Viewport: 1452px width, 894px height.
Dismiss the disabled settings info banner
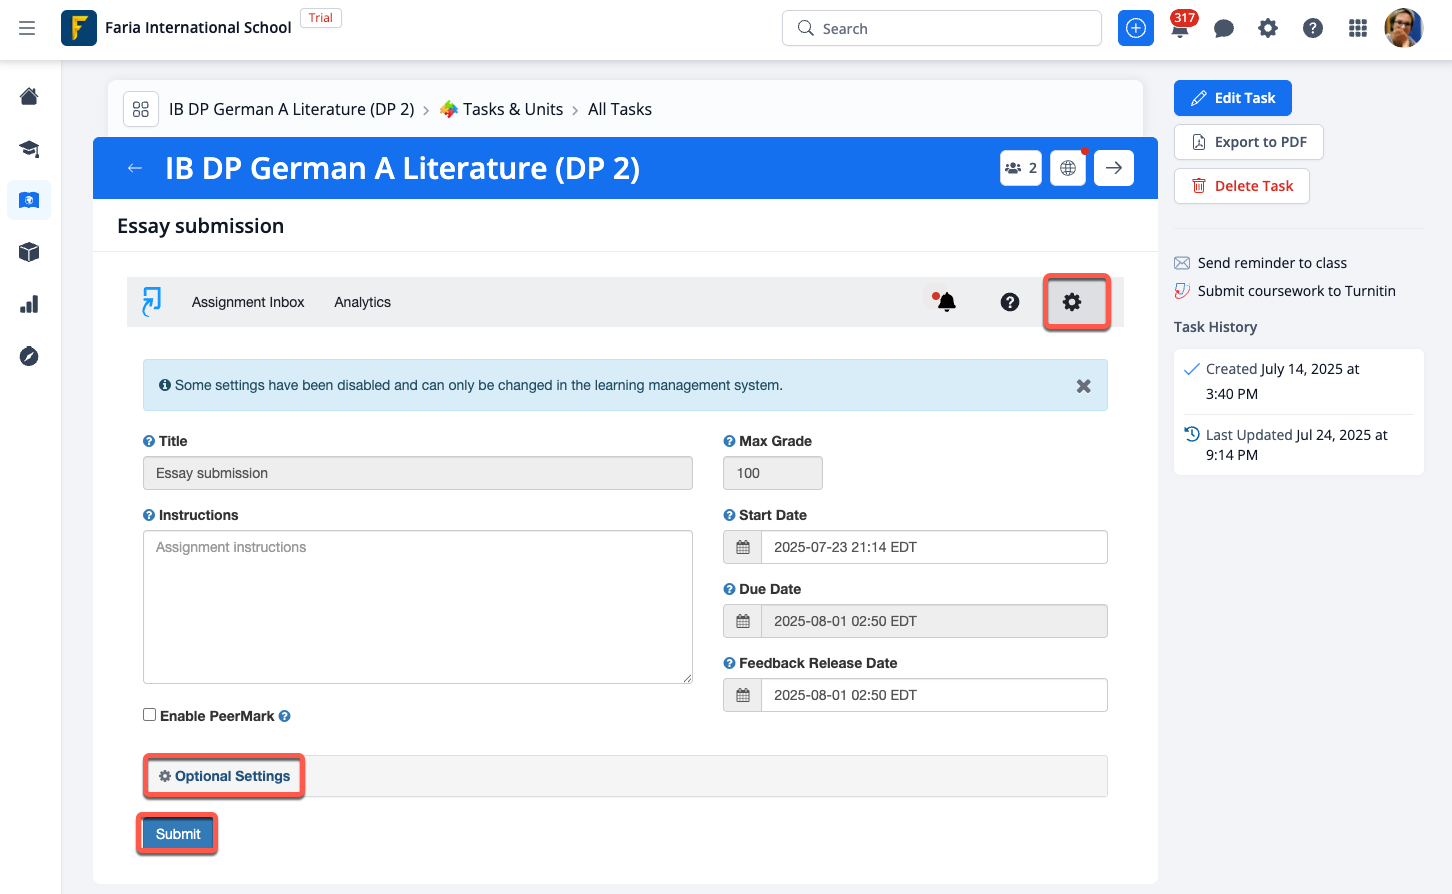[1083, 386]
